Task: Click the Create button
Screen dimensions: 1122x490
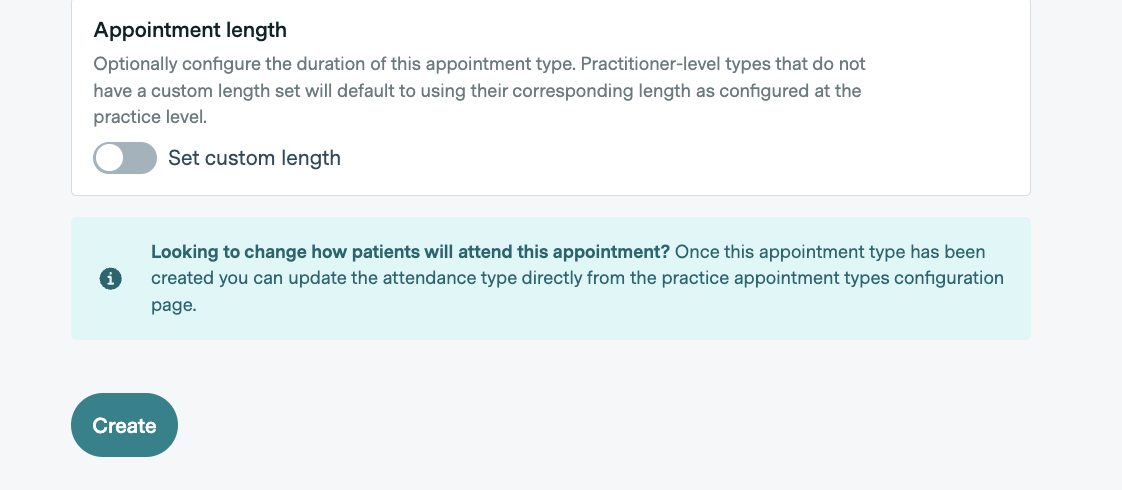Action: coord(124,425)
